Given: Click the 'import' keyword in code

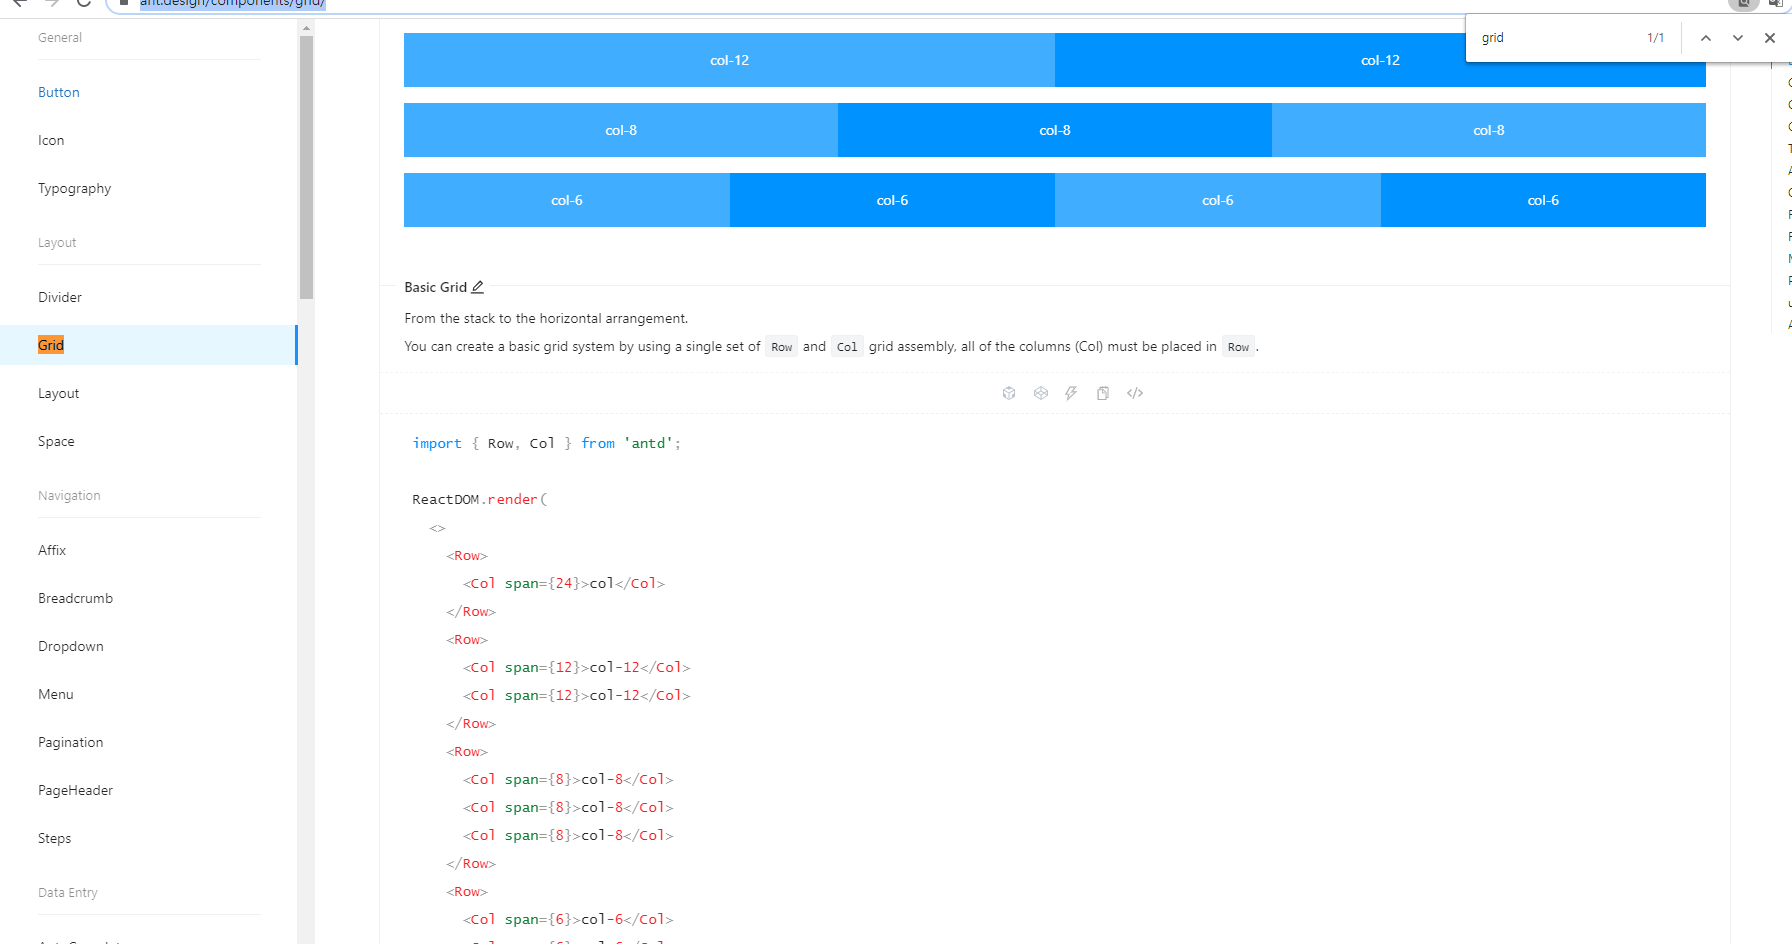Looking at the screenshot, I should click(437, 443).
